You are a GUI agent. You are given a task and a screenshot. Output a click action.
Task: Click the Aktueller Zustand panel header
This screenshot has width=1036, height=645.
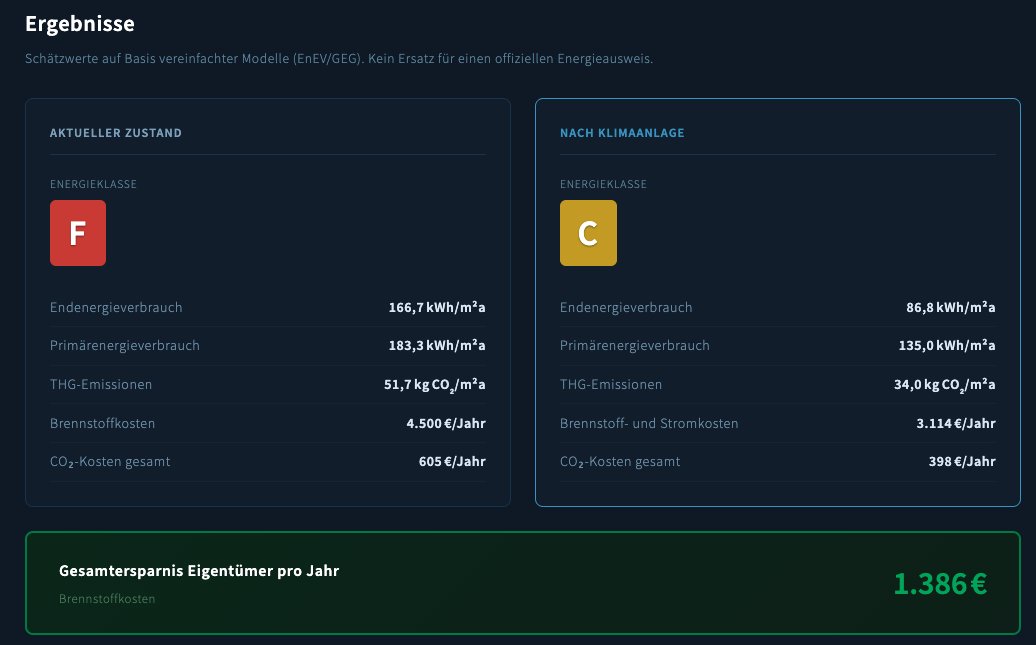pyautogui.click(x=116, y=132)
